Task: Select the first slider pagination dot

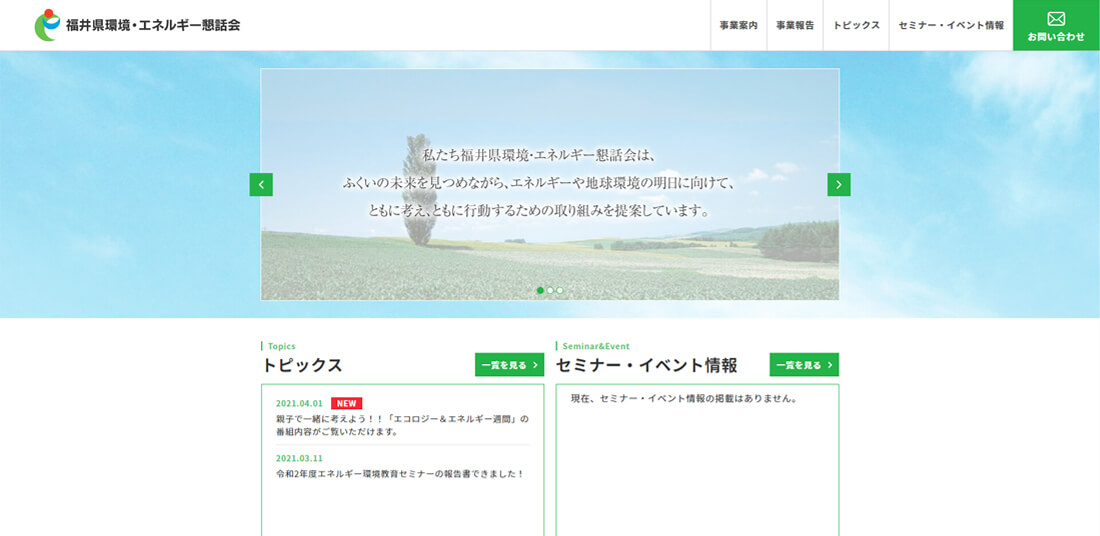Action: coord(540,290)
